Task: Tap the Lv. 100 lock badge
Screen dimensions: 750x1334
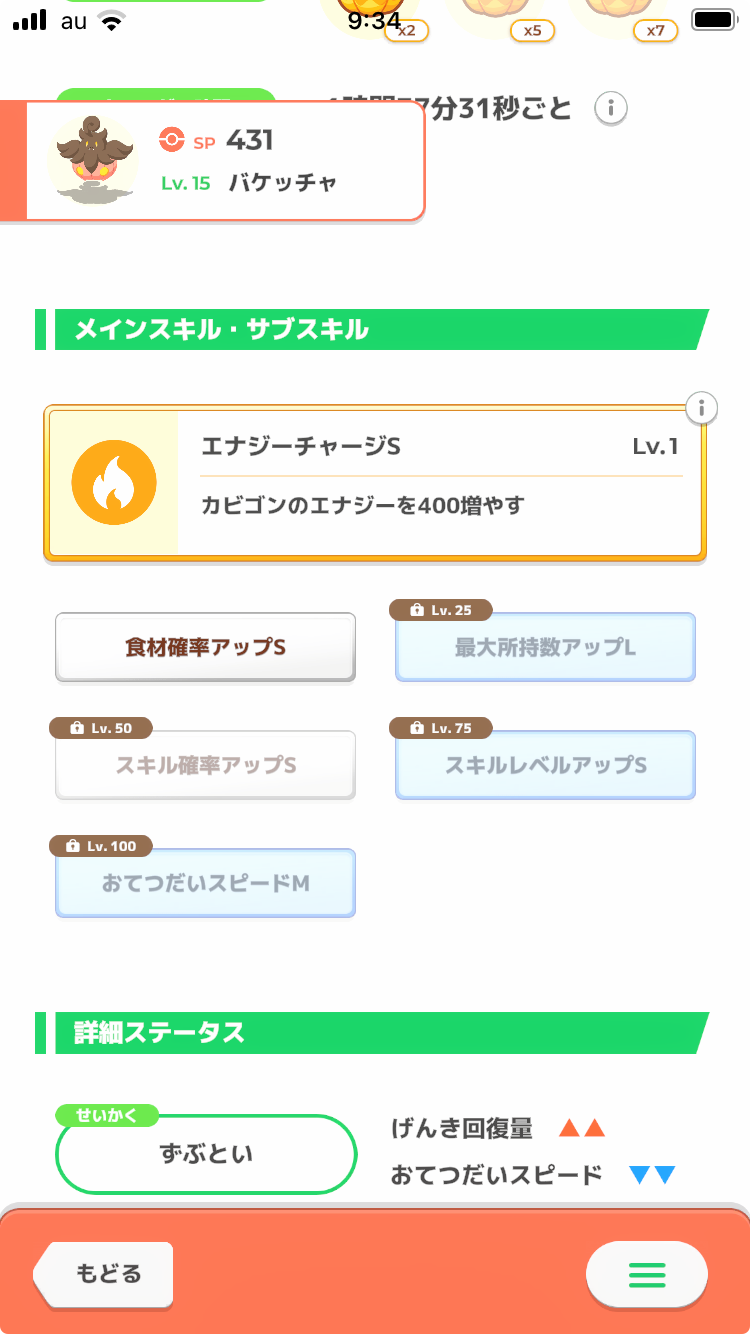Action: coord(101,846)
